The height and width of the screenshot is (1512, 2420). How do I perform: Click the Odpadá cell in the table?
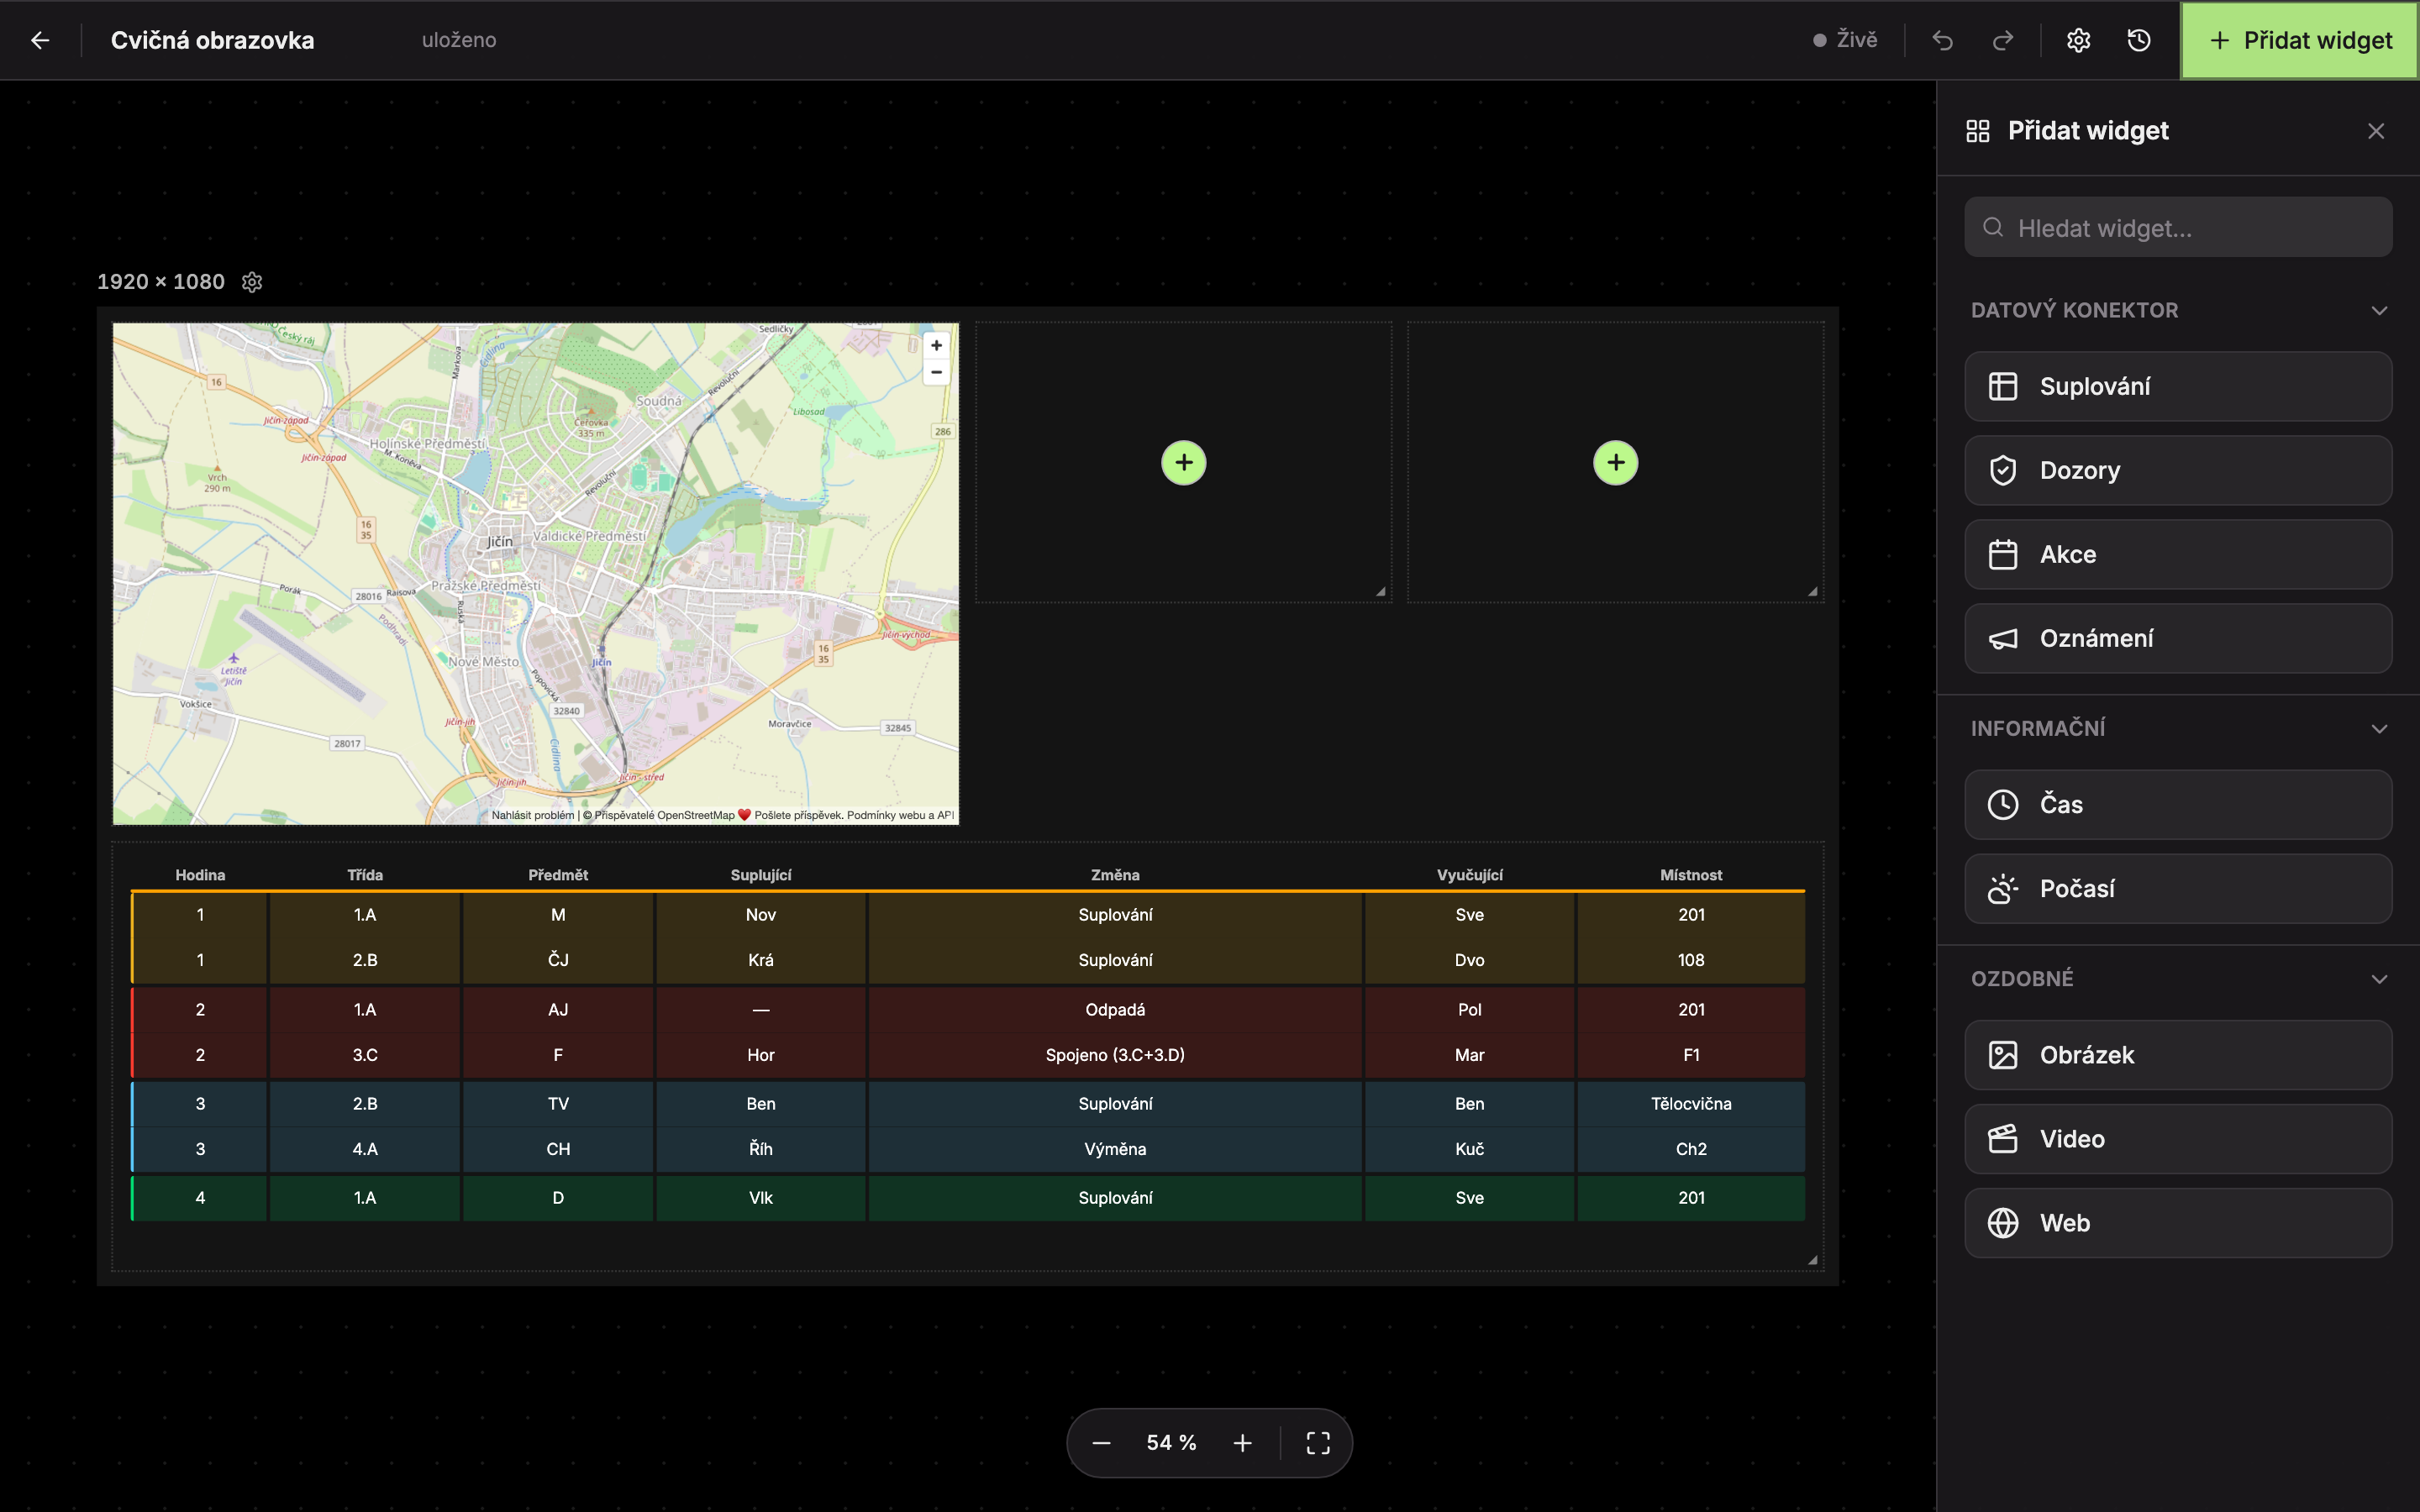click(x=1115, y=1010)
